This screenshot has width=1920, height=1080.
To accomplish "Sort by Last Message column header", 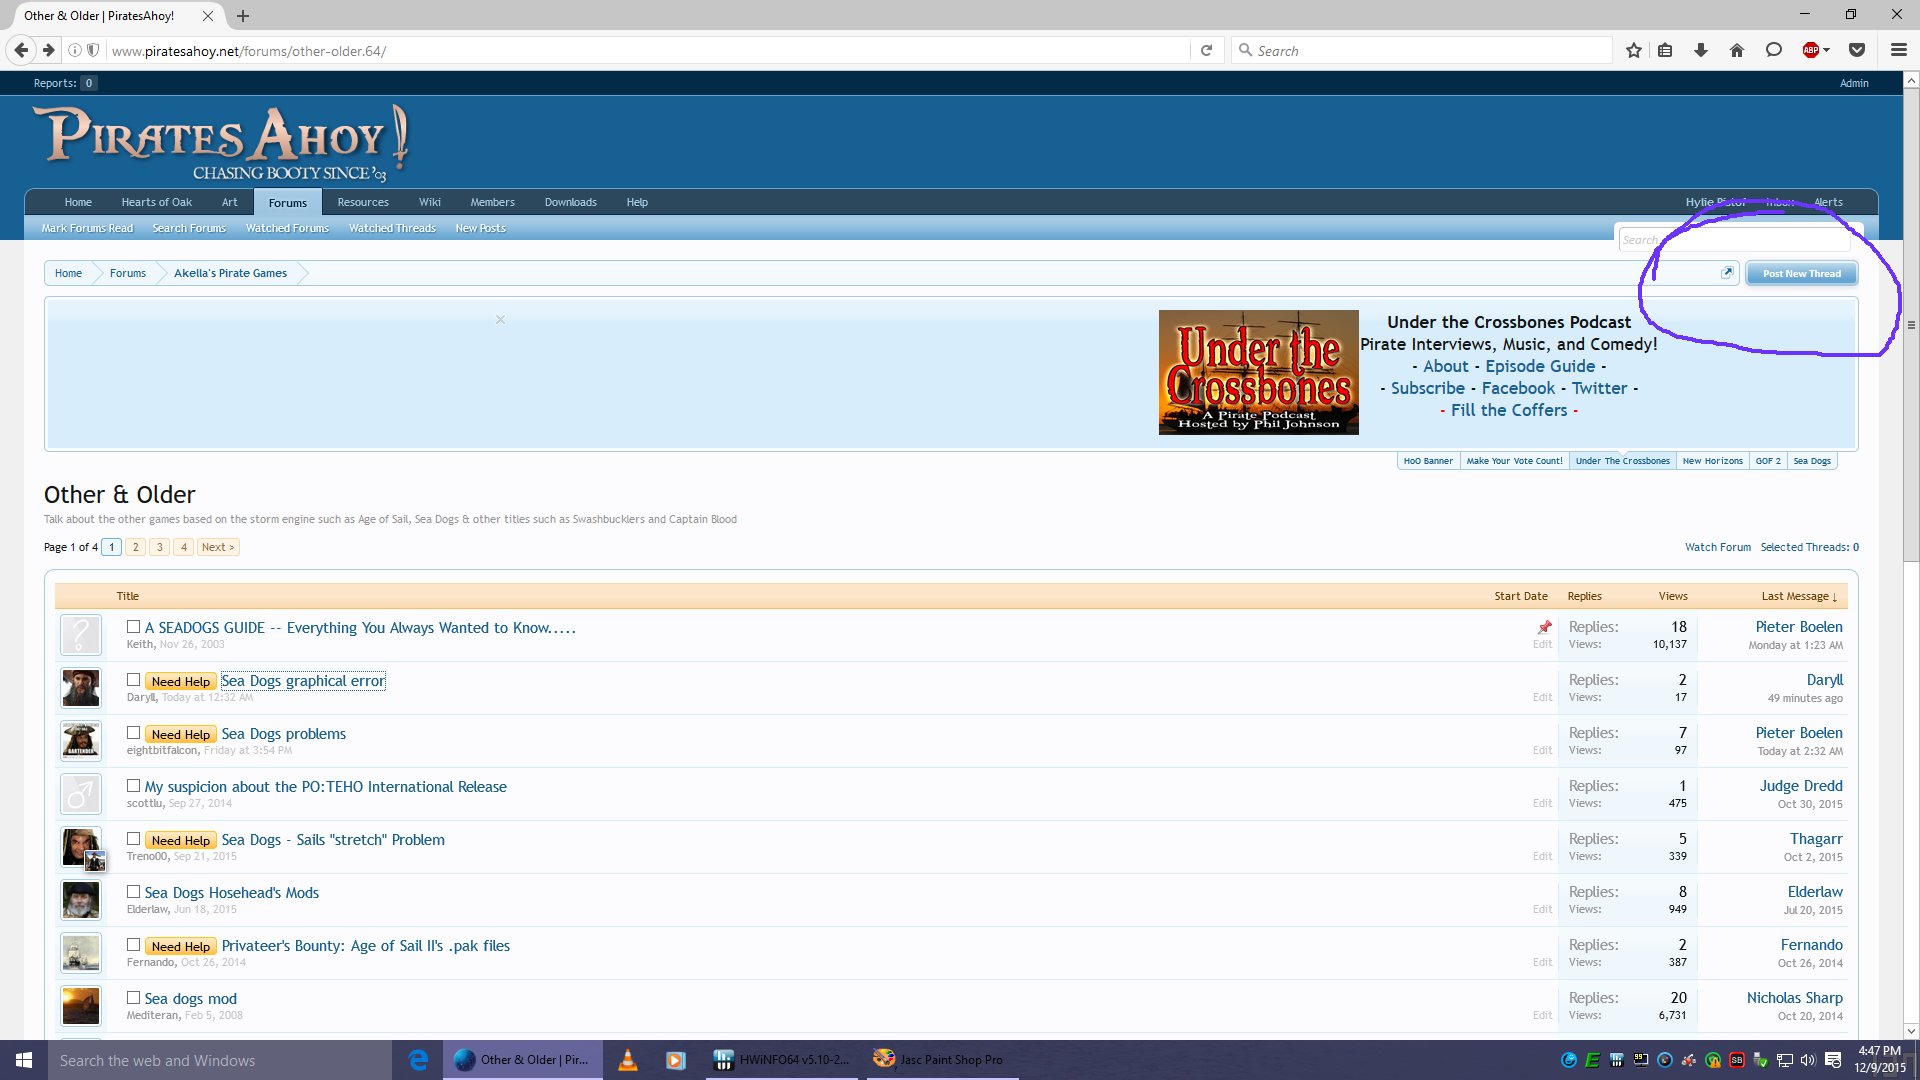I will (1799, 596).
